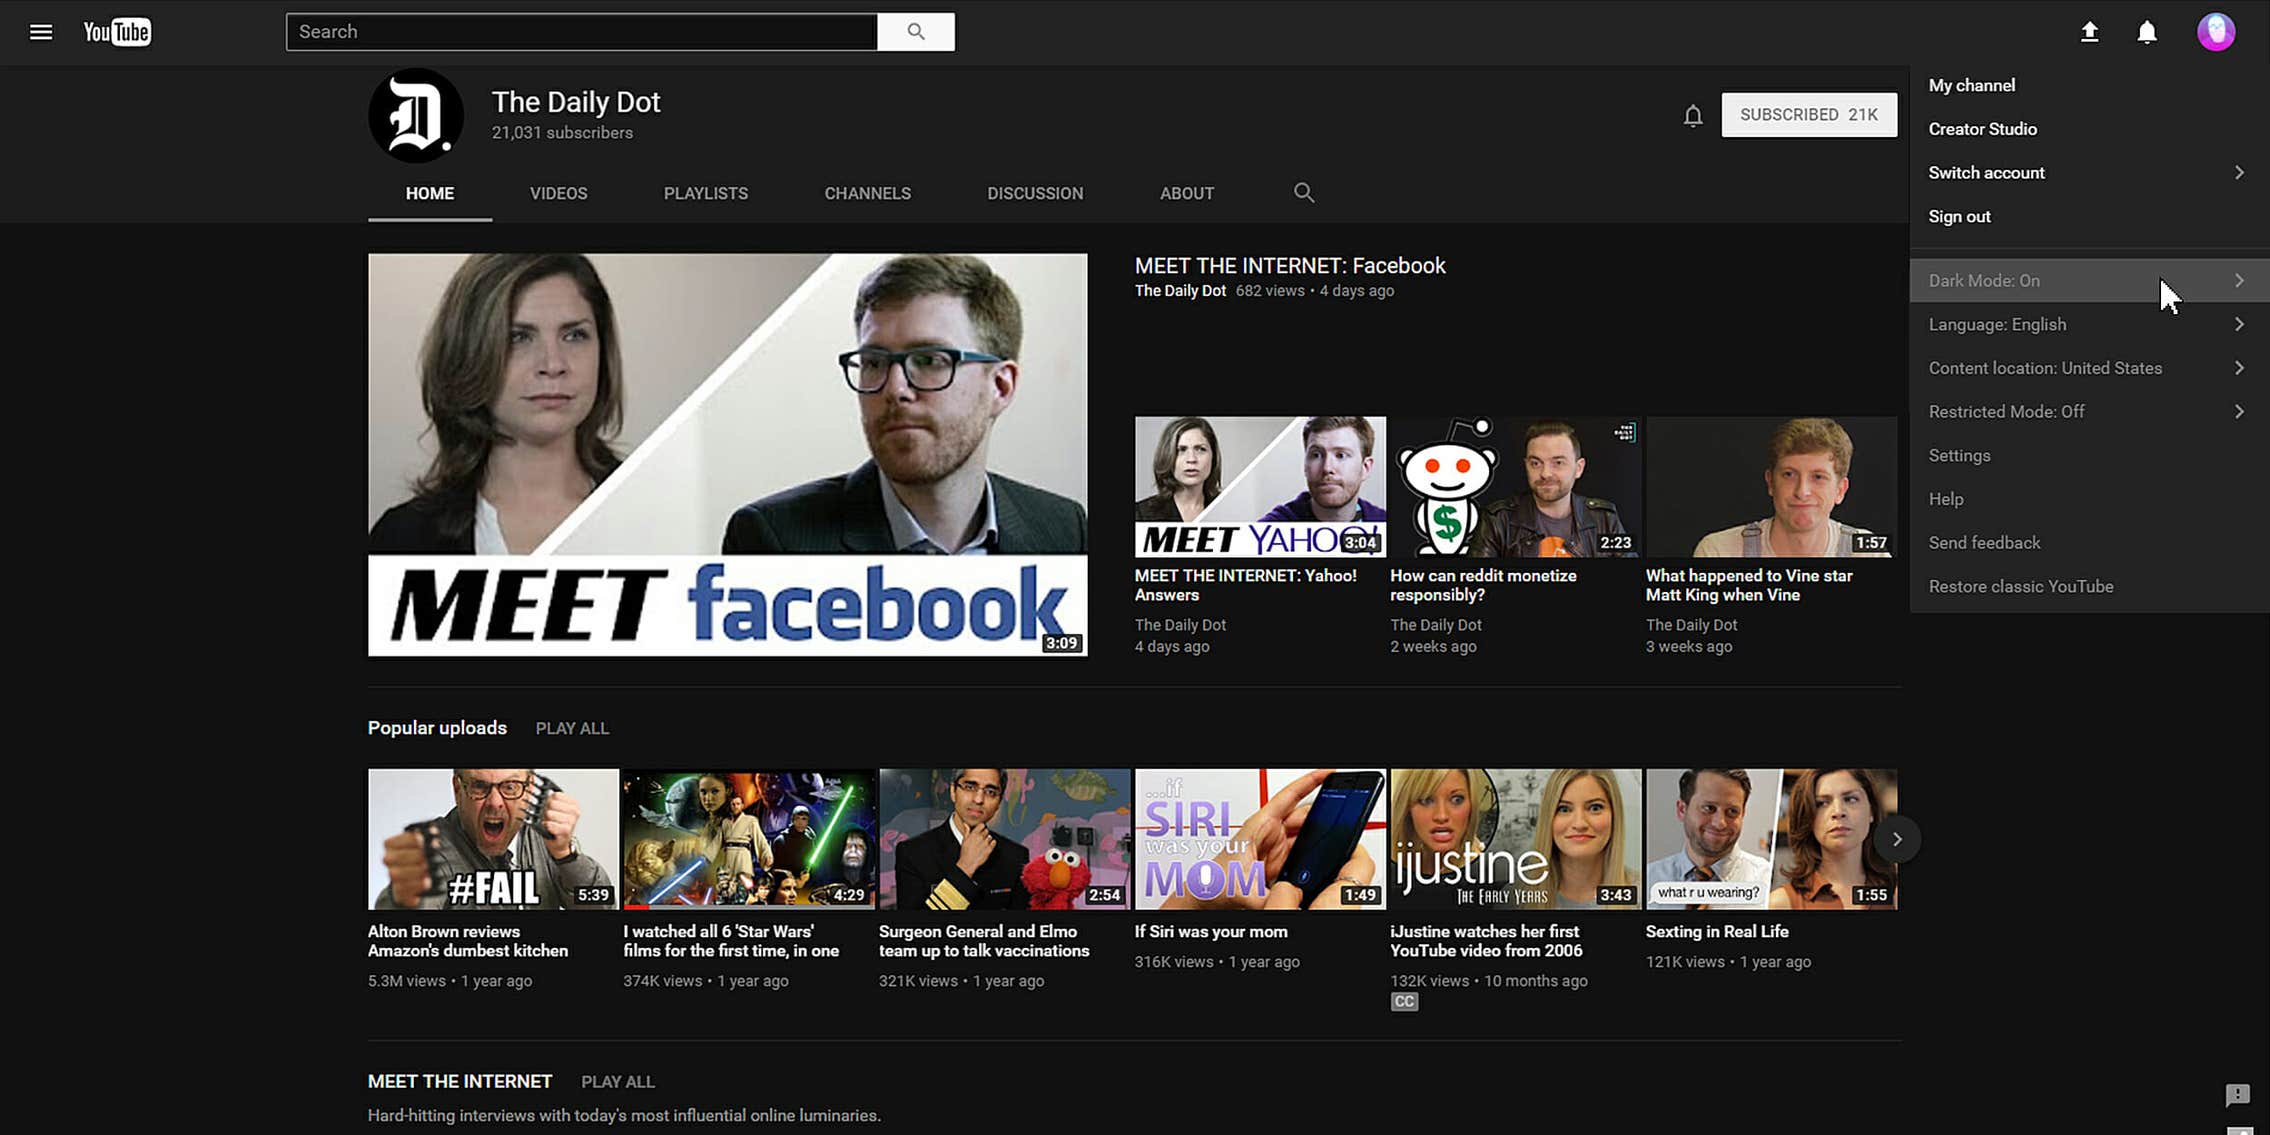Screen dimensions: 2270x1135
Task: Click The Daily Dot link under featured title
Action: click(1180, 291)
